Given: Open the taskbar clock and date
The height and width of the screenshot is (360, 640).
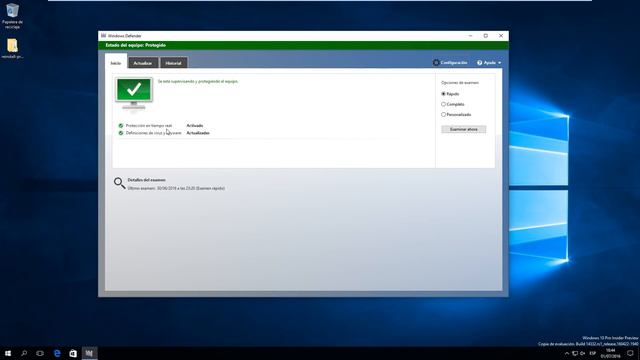Looking at the screenshot, I should tap(610, 353).
